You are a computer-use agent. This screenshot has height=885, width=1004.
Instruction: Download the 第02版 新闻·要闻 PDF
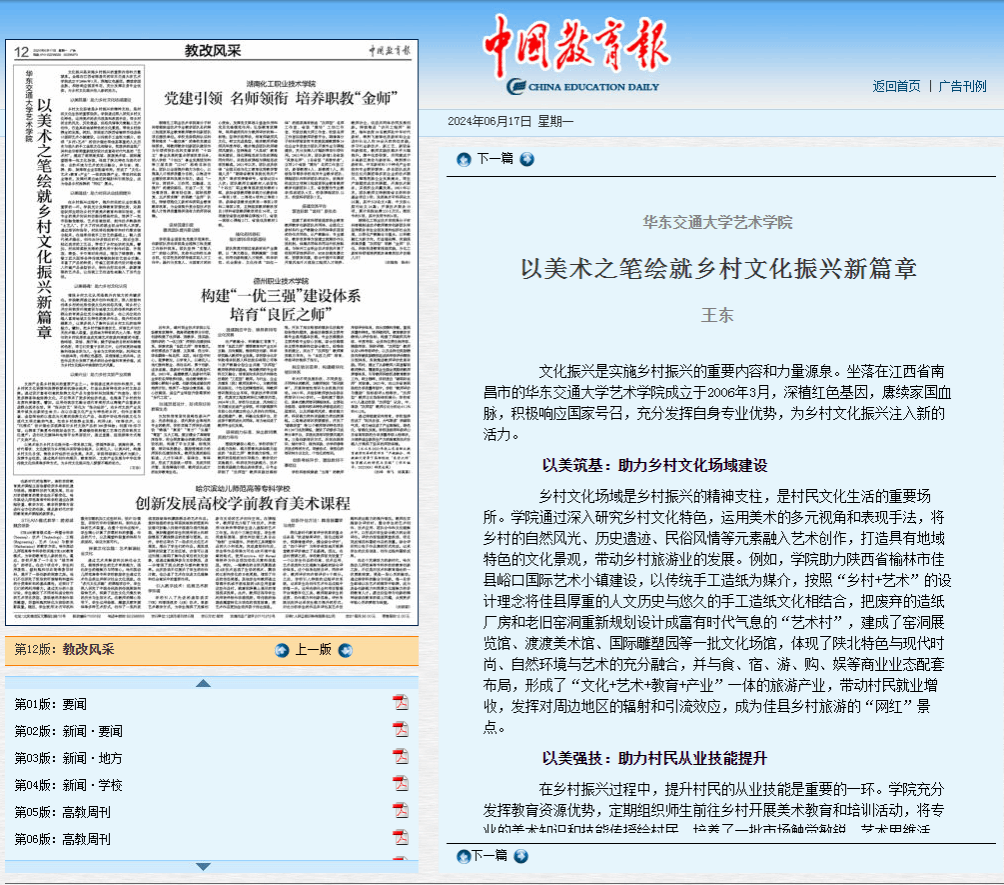click(400, 730)
